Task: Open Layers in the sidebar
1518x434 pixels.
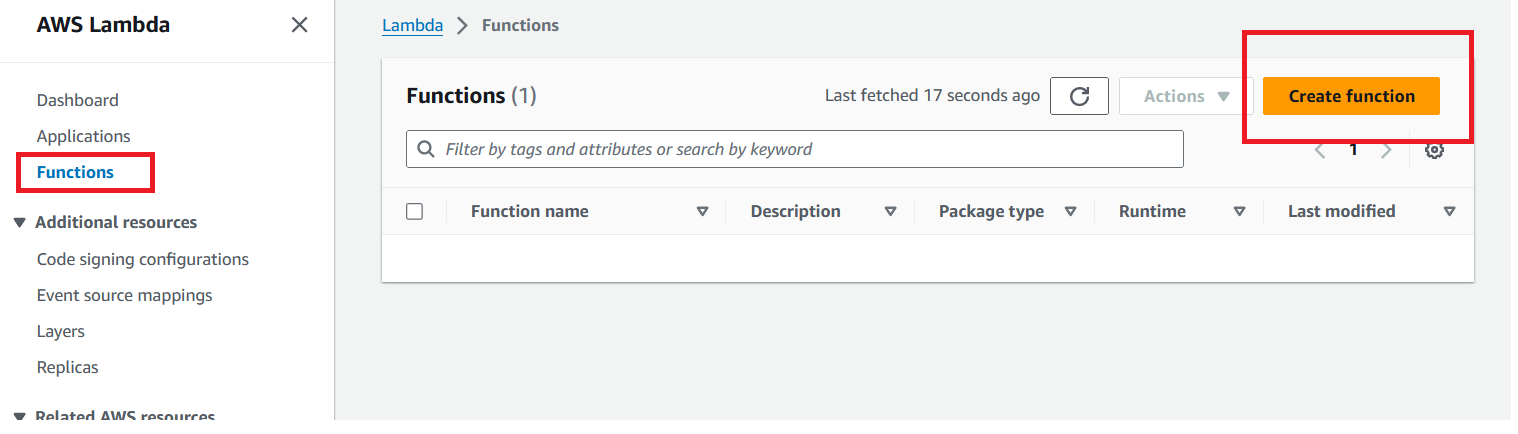Action: (60, 331)
